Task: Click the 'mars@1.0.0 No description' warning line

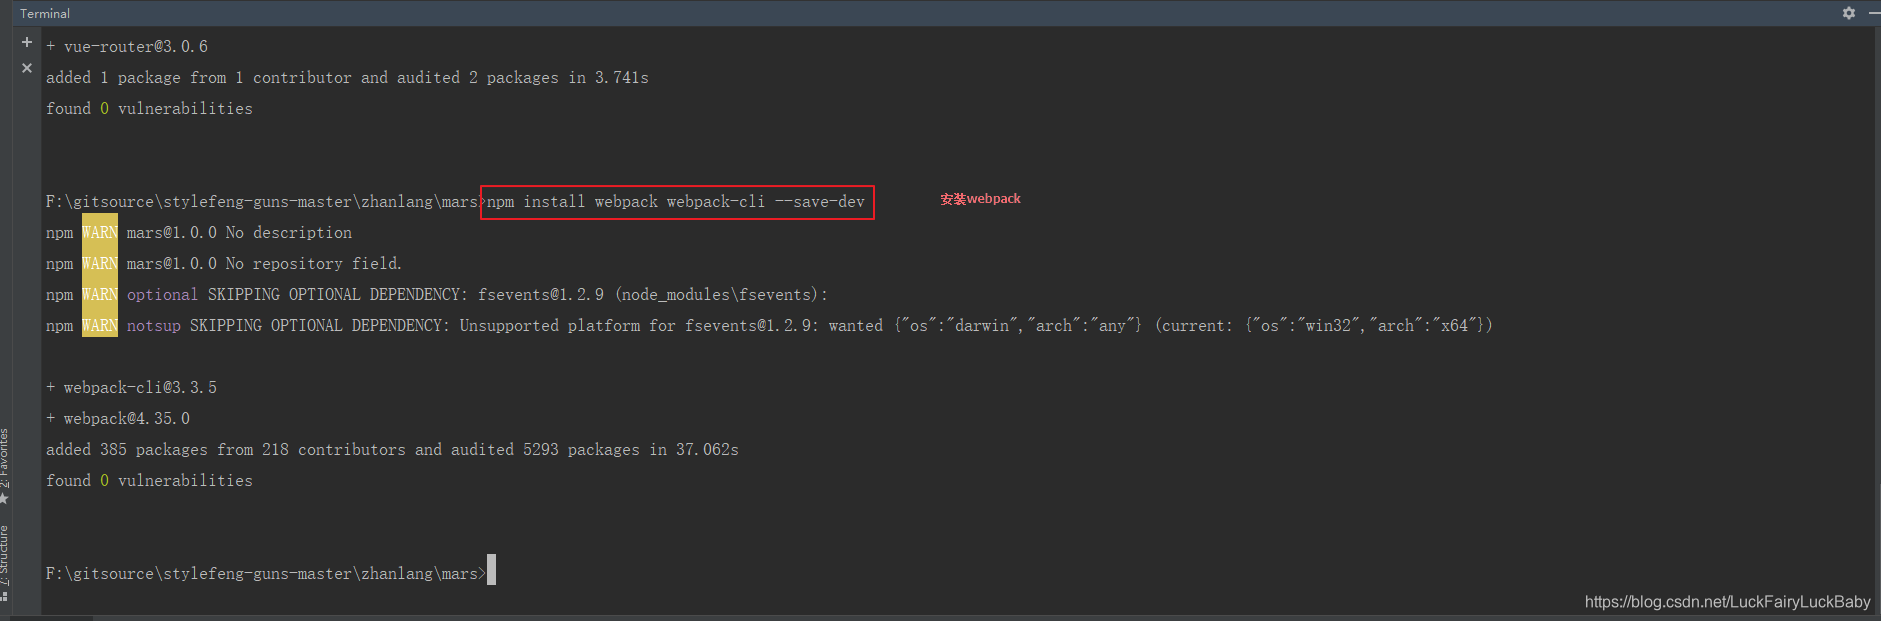Action: pos(199,233)
